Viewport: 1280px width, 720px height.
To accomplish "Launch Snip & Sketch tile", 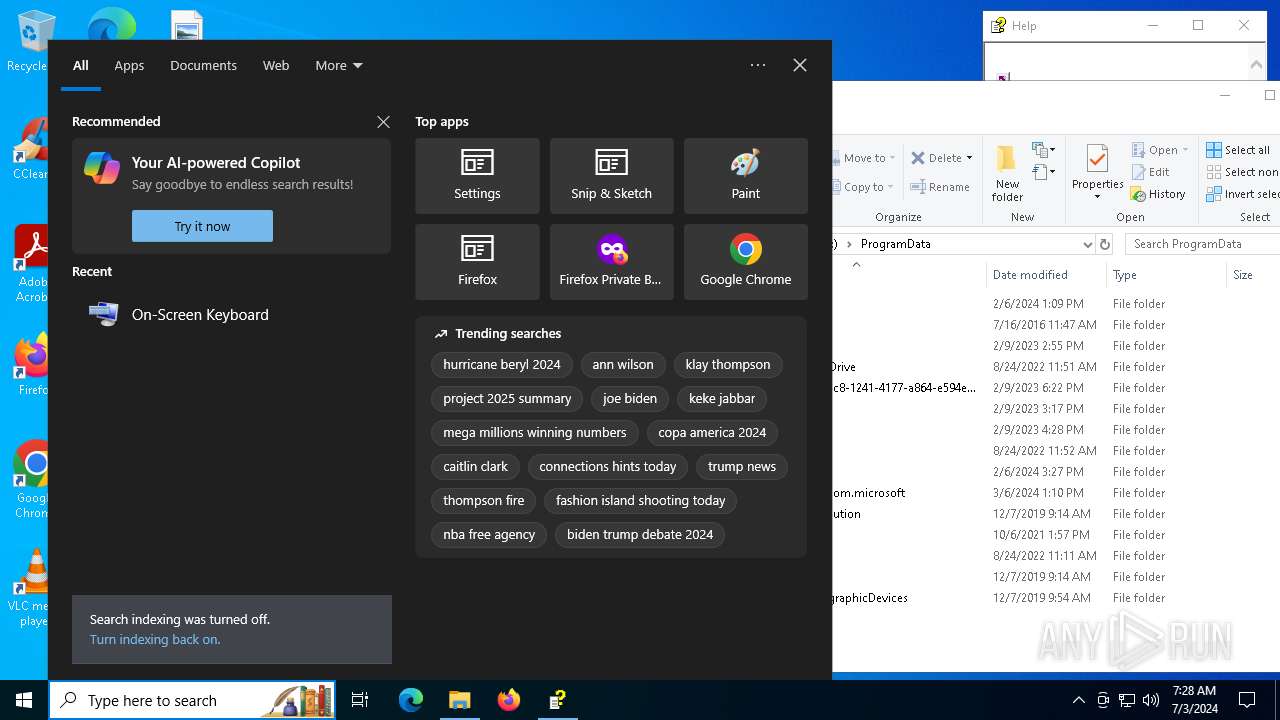I will pyautogui.click(x=611, y=176).
